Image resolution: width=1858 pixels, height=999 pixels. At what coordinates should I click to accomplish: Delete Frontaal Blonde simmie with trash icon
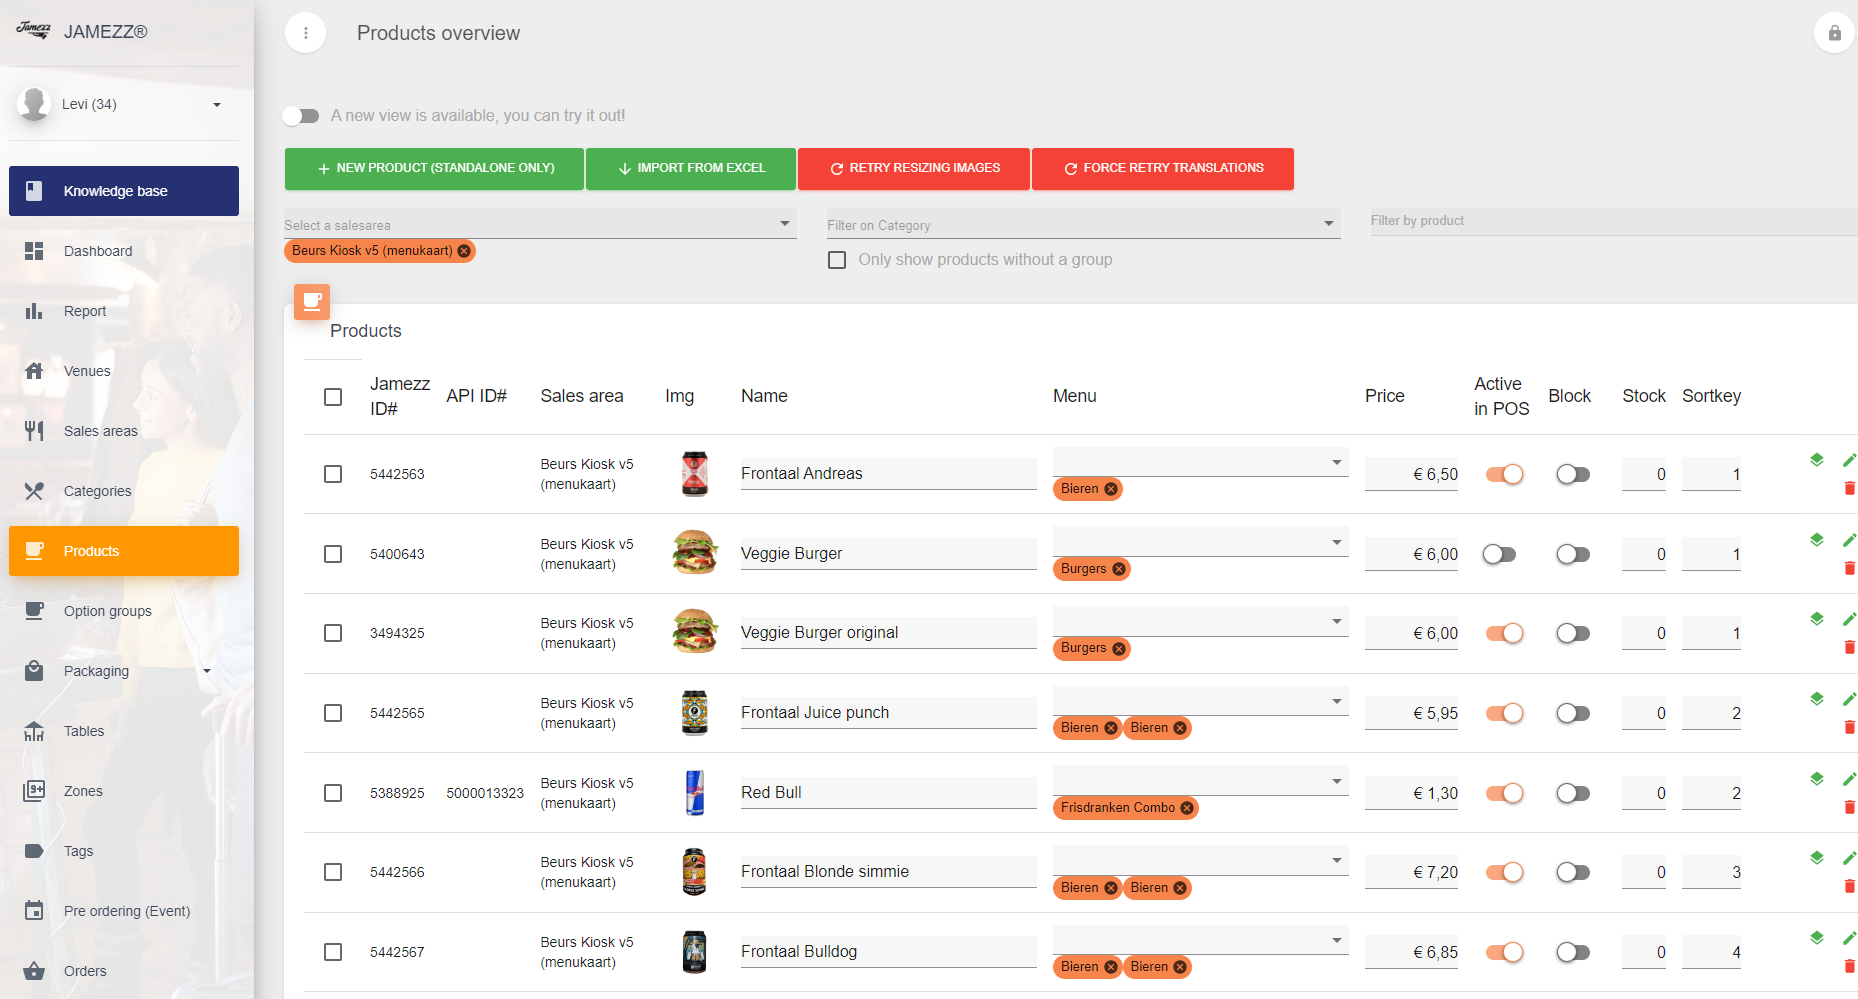[x=1849, y=886]
